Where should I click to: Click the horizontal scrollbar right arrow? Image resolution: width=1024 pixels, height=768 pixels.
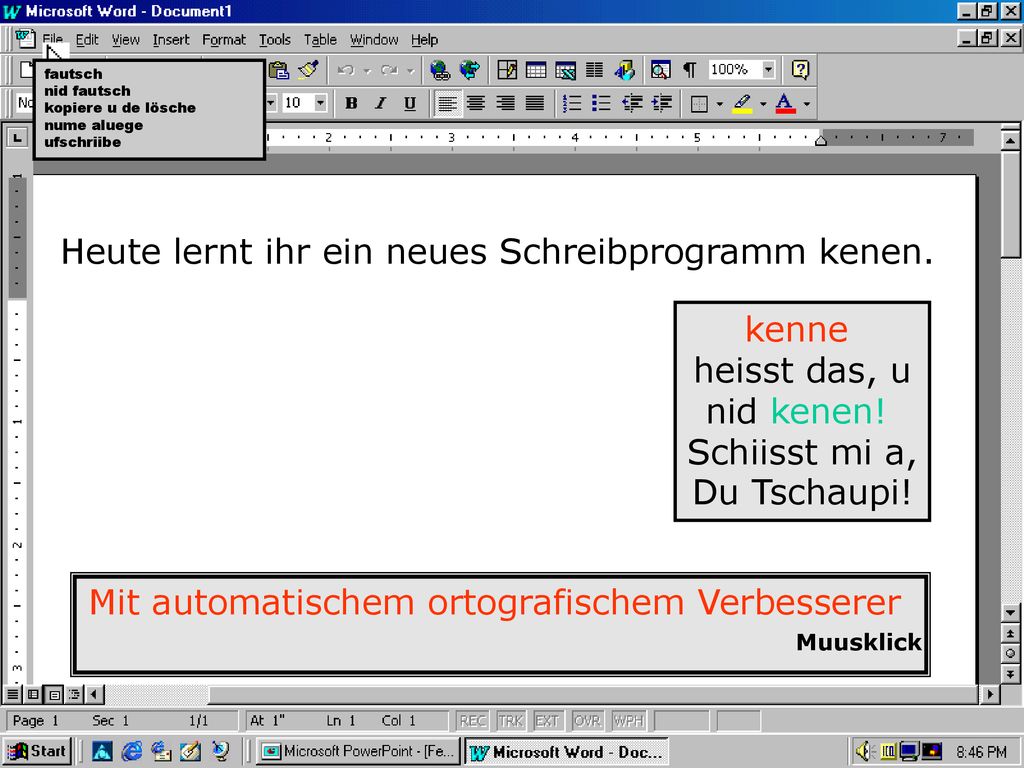tap(991, 694)
